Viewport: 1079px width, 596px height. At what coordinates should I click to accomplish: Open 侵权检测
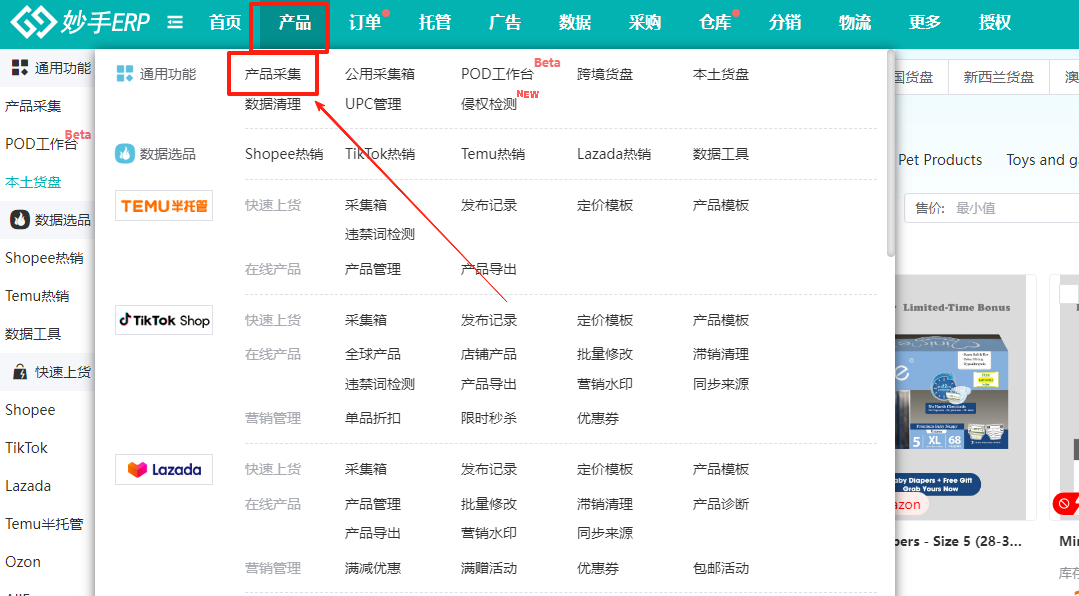coord(489,104)
